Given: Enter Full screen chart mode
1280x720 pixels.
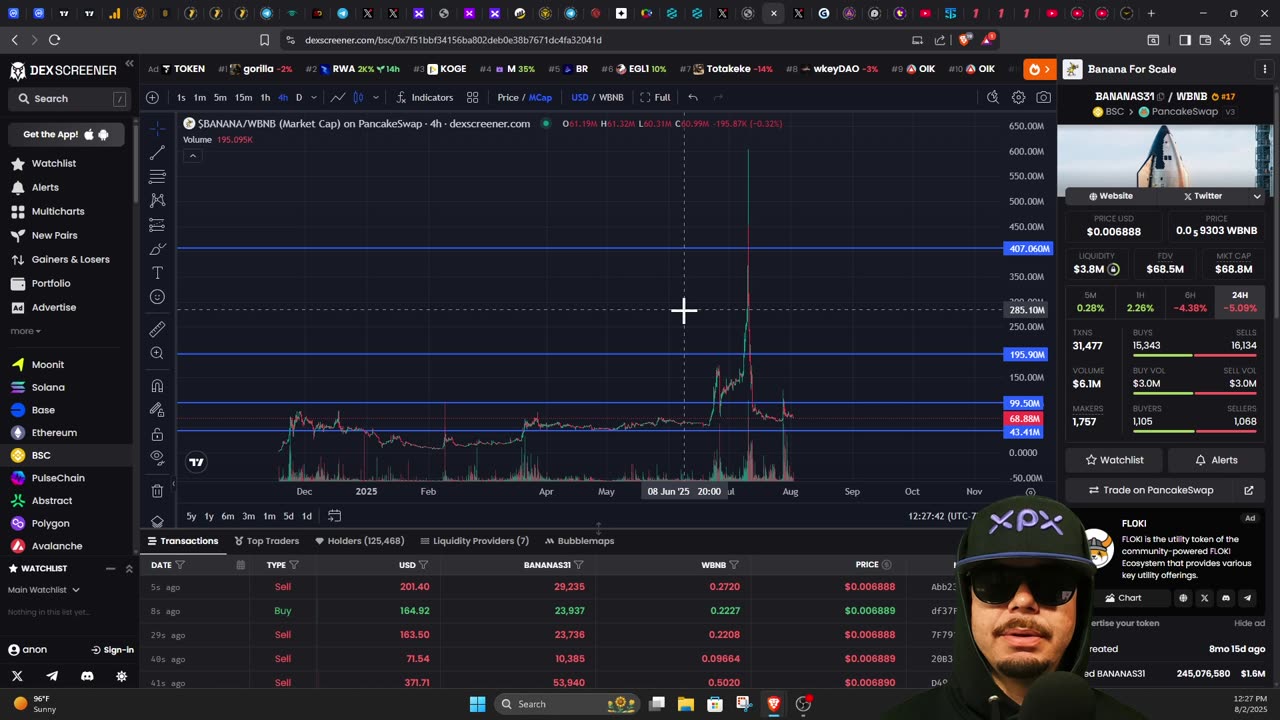Looking at the screenshot, I should coord(655,97).
